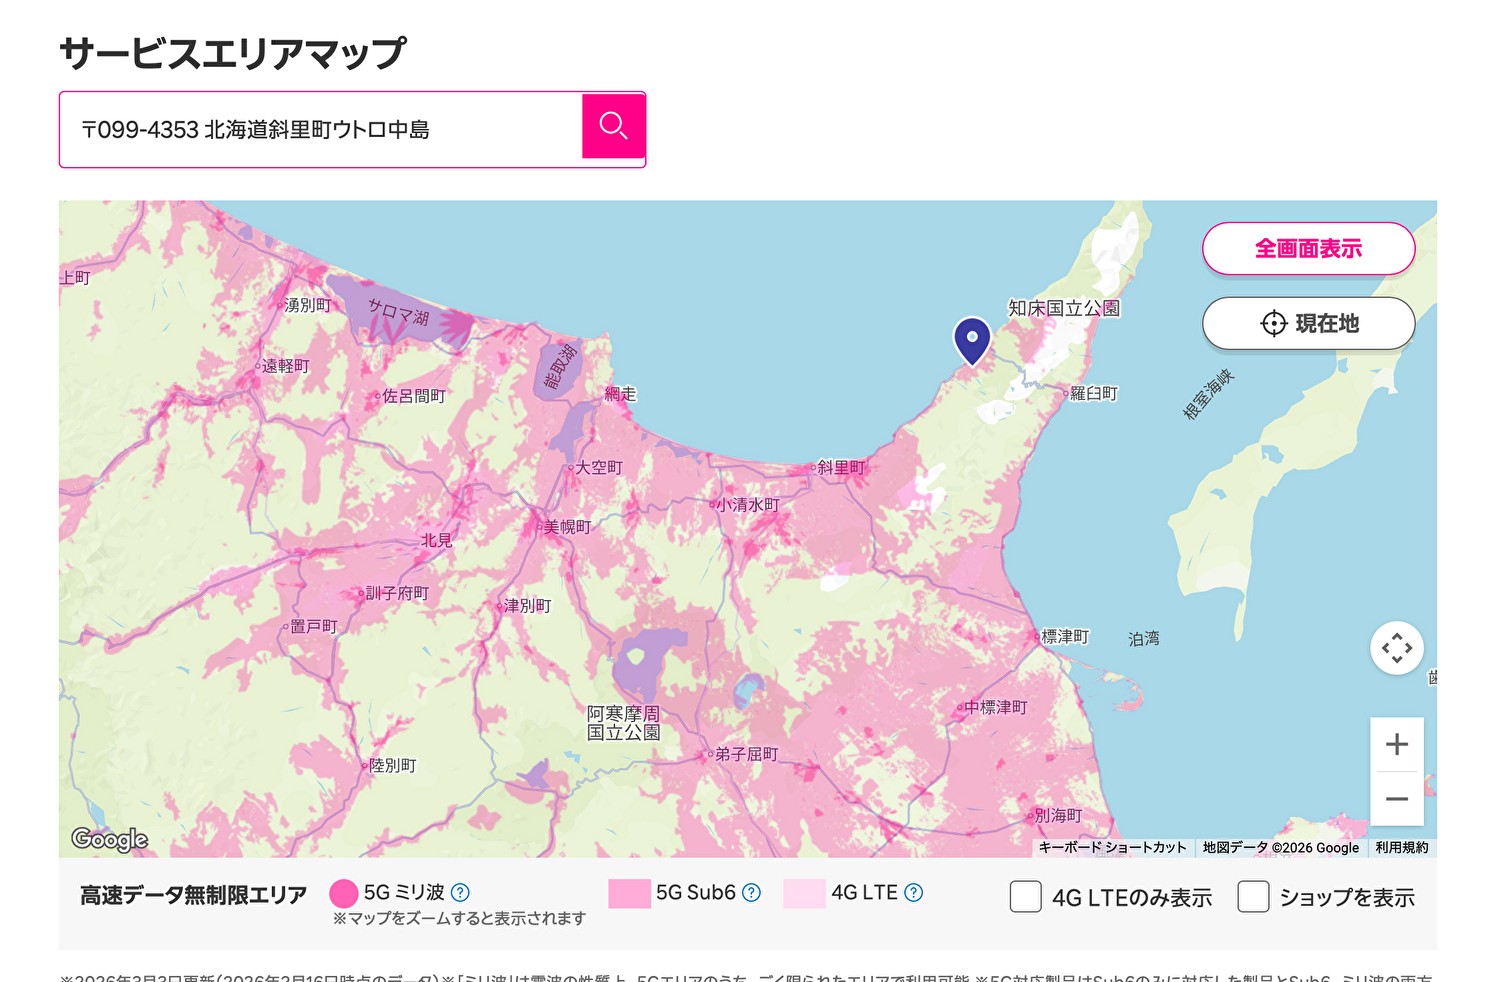Open 5G Sub6 help question icon

[752, 893]
